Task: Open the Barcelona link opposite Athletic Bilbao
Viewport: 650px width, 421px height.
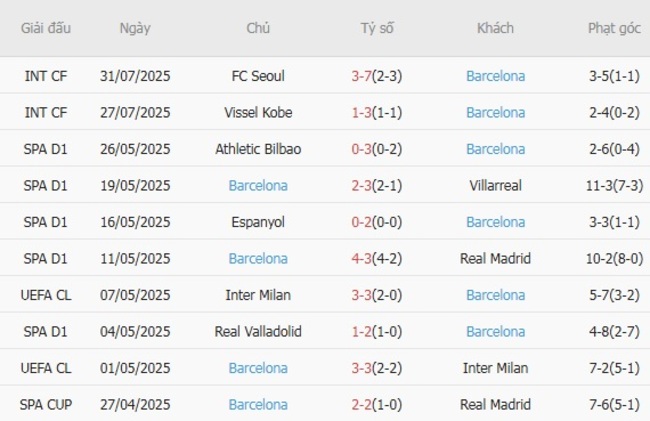Action: [x=495, y=149]
